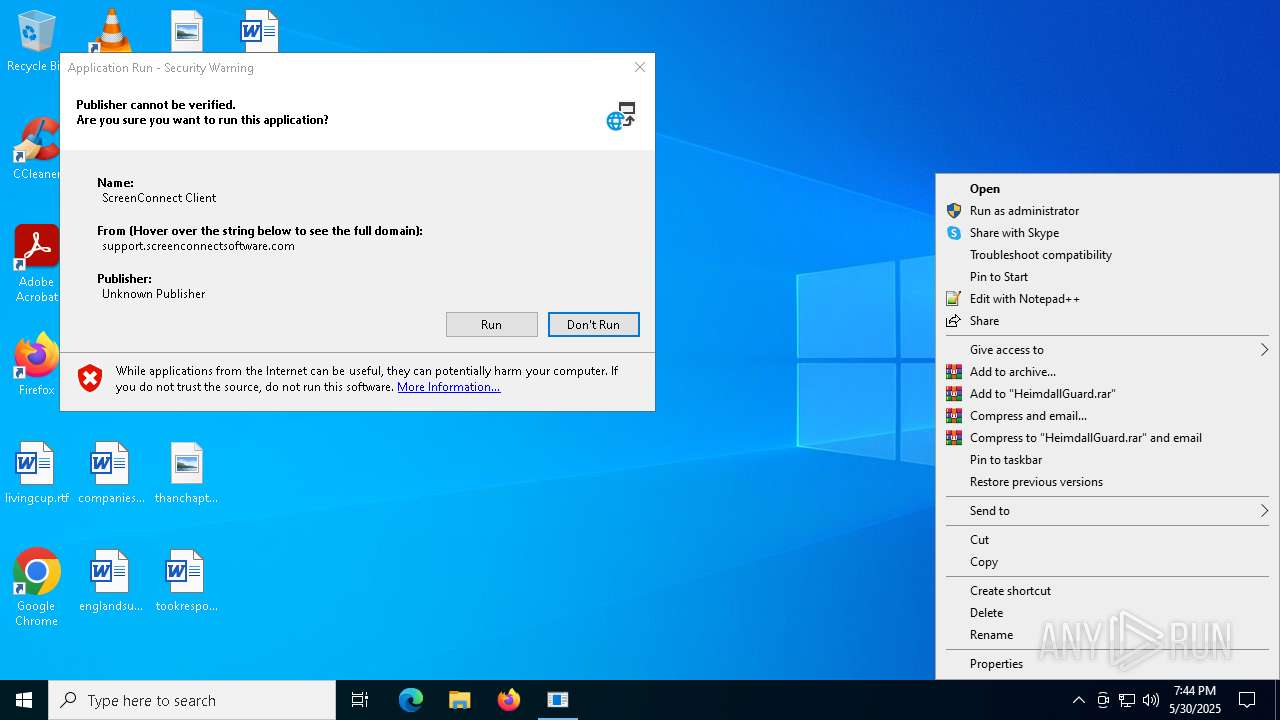Choose Share with Skype
The image size is (1280, 720).
1107,233
